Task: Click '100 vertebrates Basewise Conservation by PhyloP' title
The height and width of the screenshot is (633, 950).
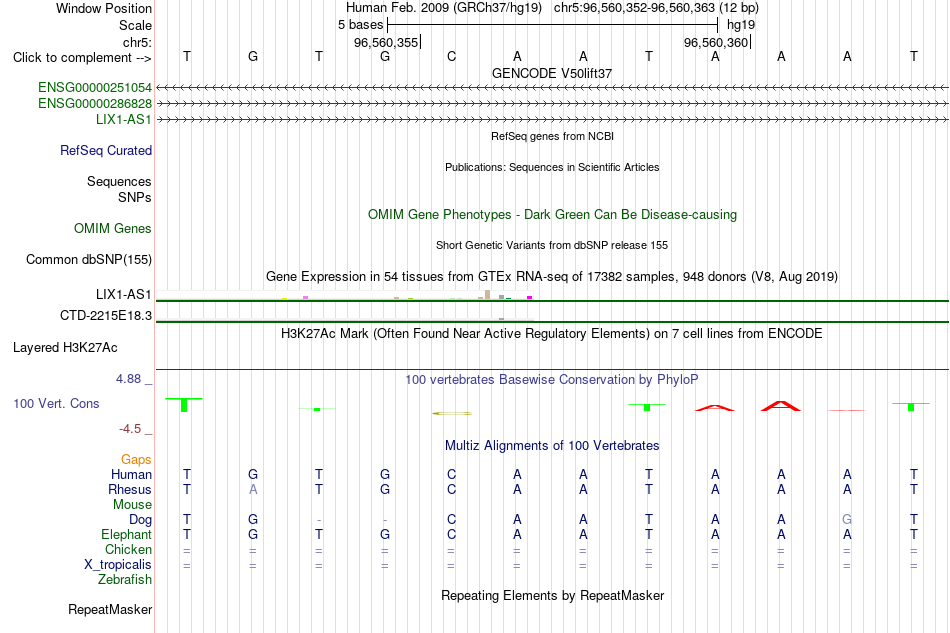Action: 552,380
